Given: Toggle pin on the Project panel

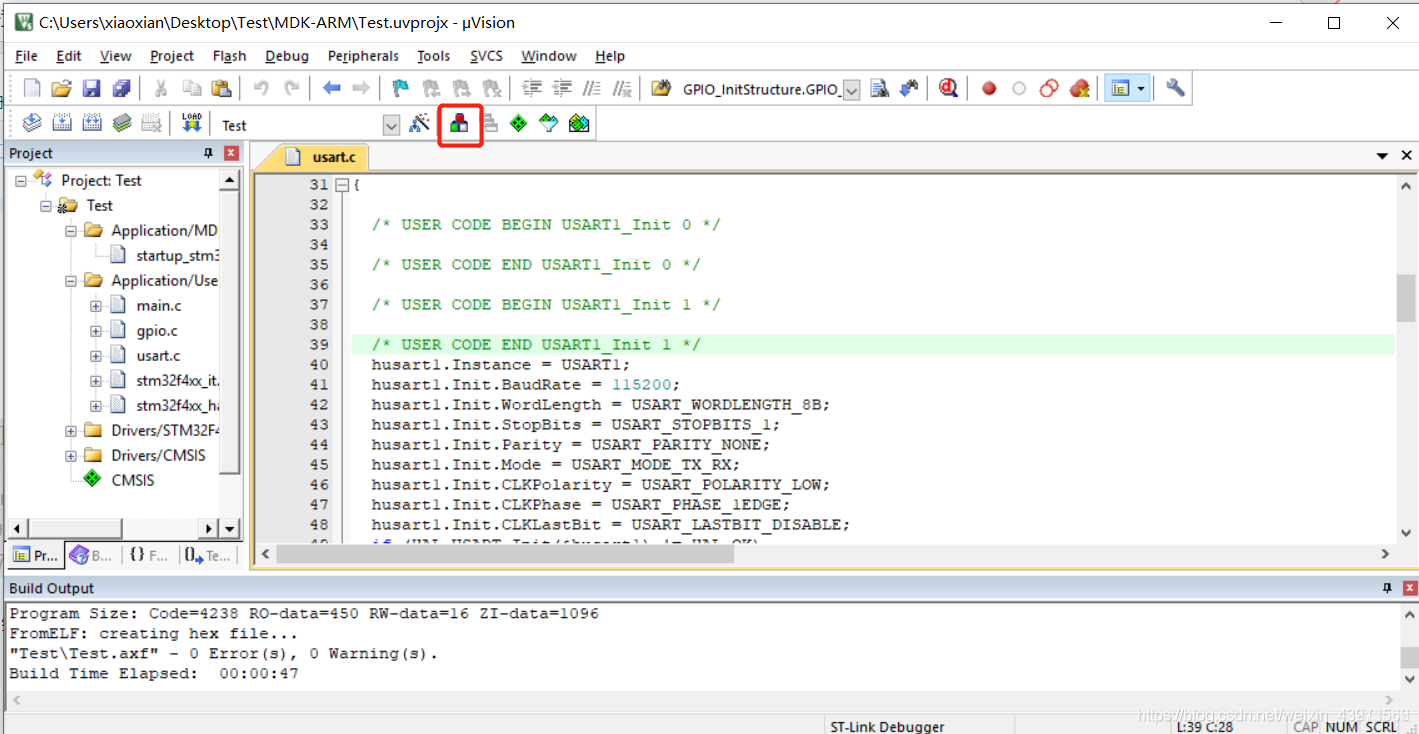Looking at the screenshot, I should click(x=208, y=153).
